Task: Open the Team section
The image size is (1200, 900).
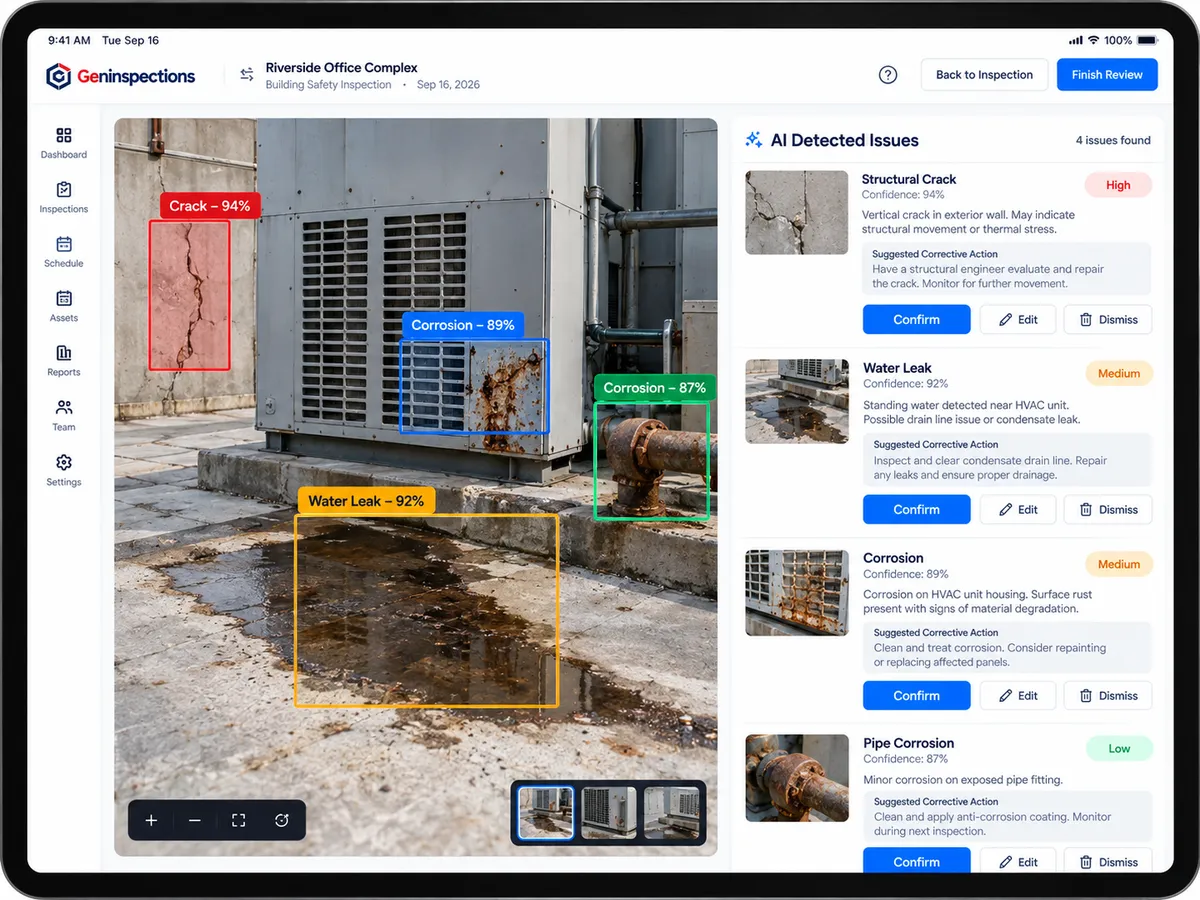Action: tap(64, 415)
